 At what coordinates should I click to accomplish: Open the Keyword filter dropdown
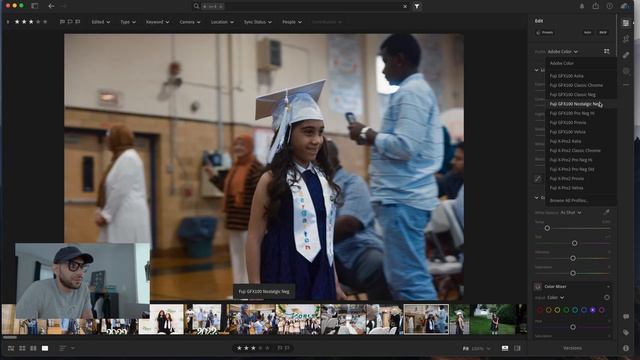(x=158, y=22)
